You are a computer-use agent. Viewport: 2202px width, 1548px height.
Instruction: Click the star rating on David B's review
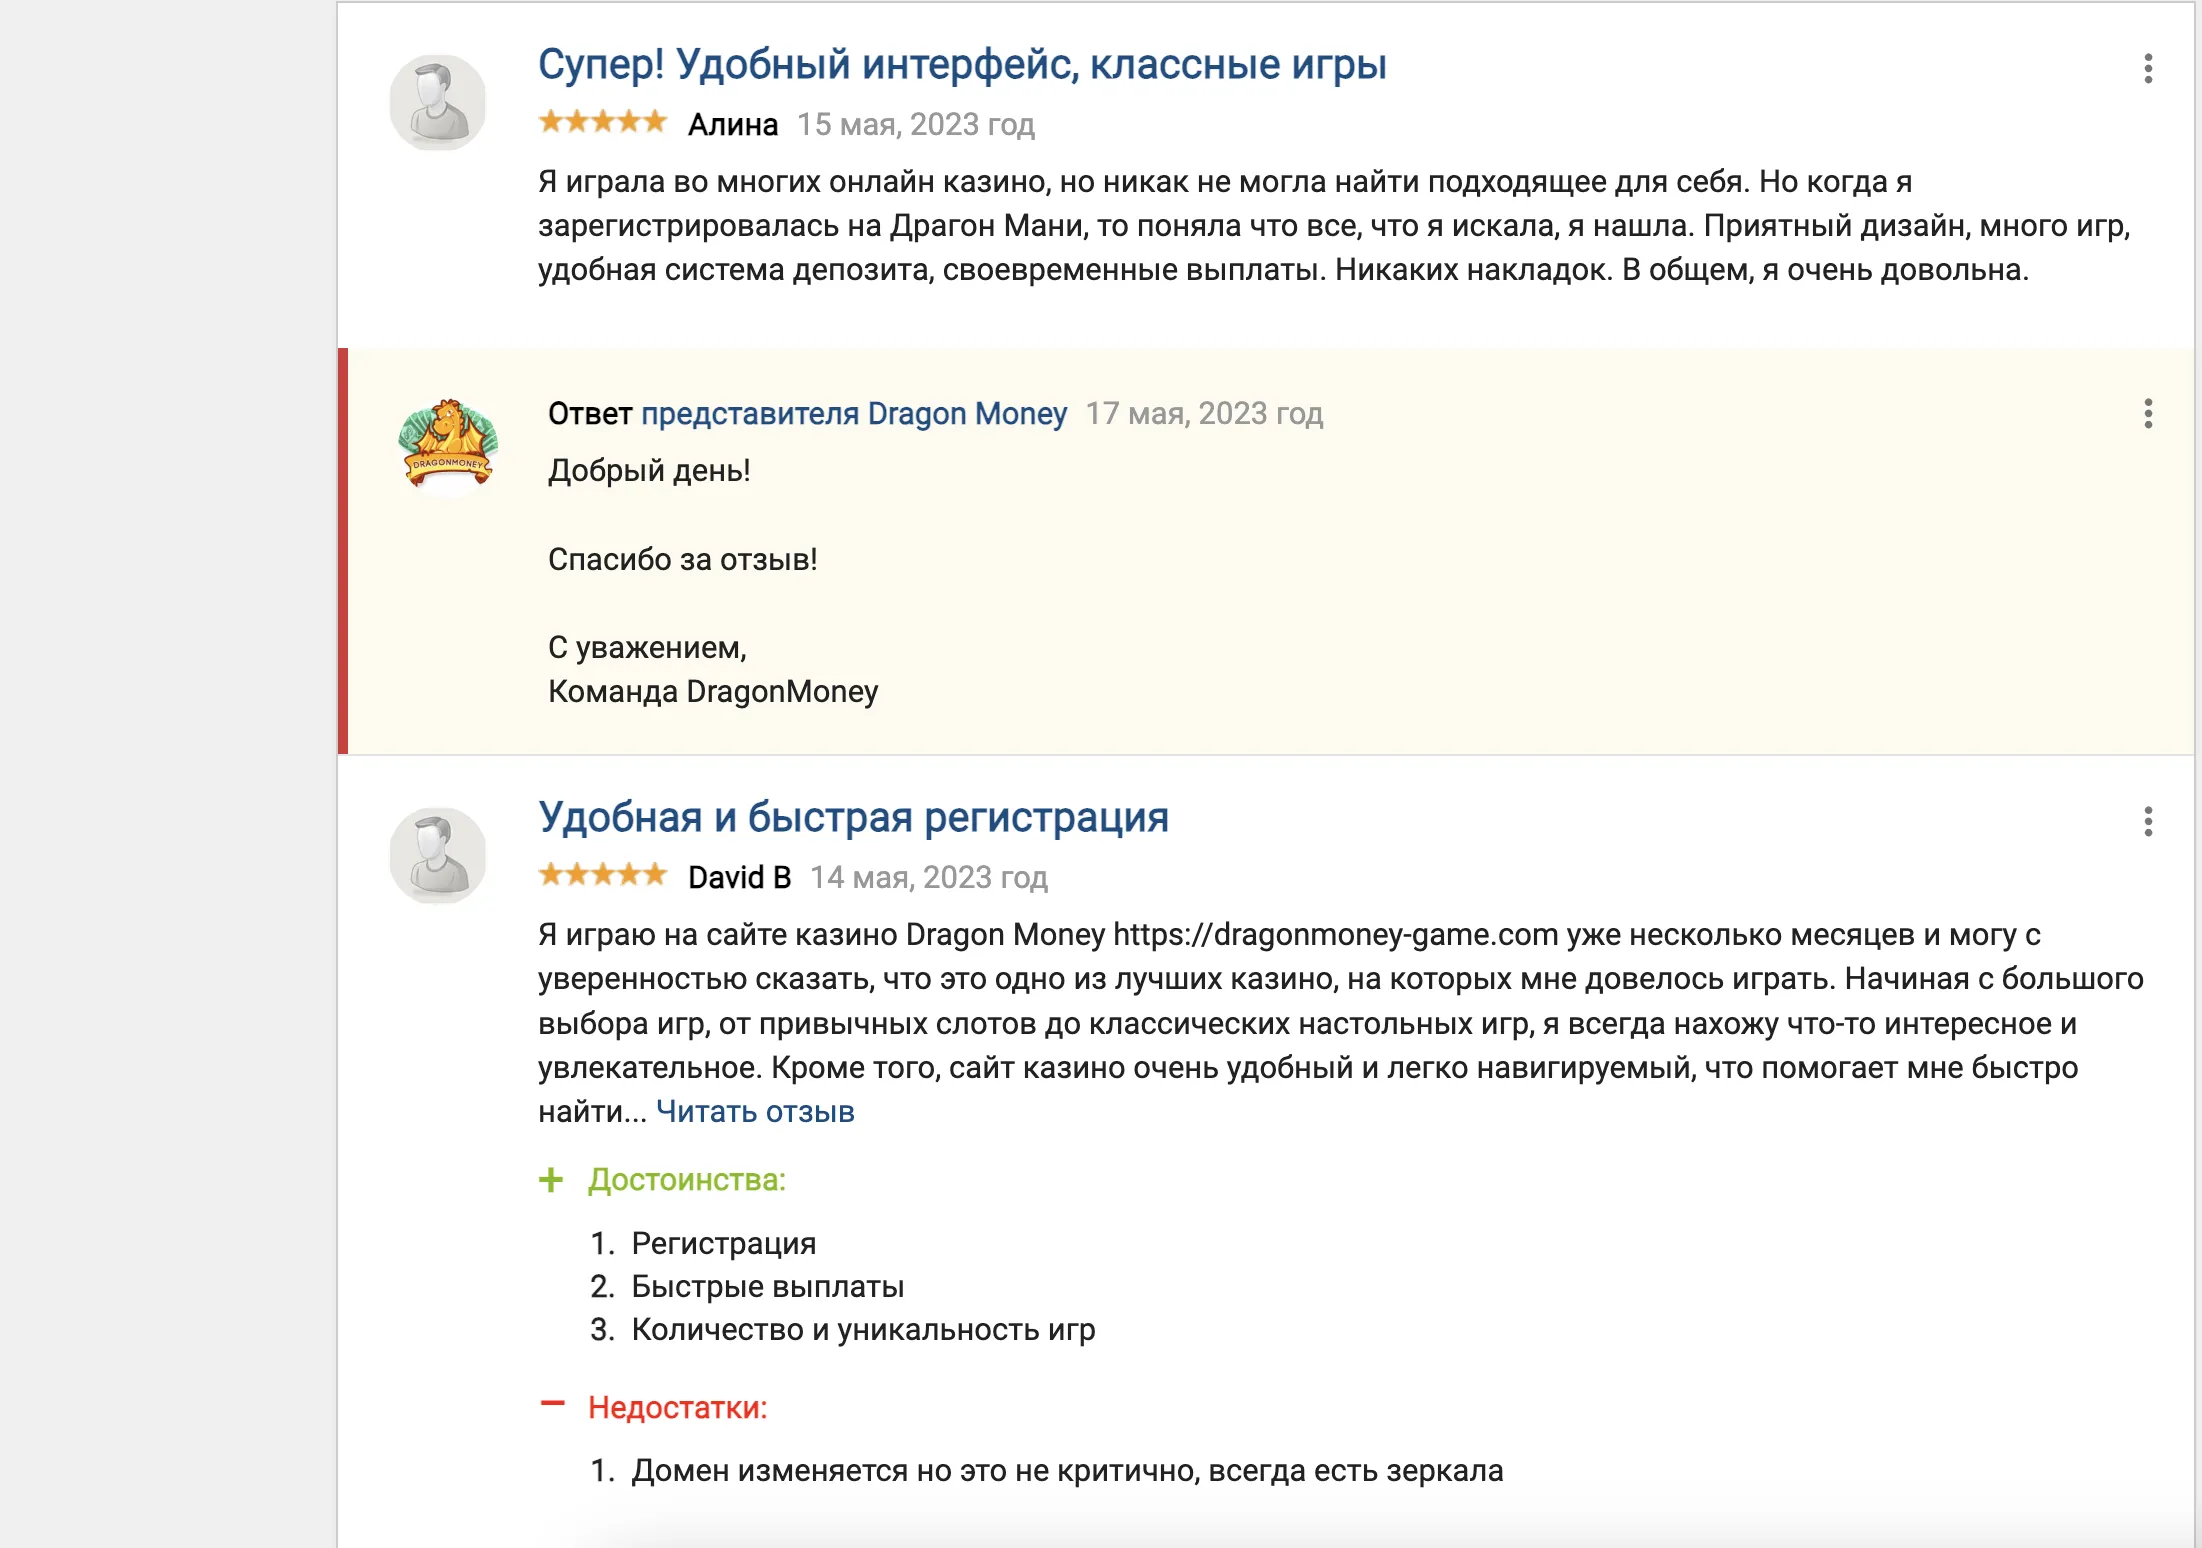pos(603,875)
